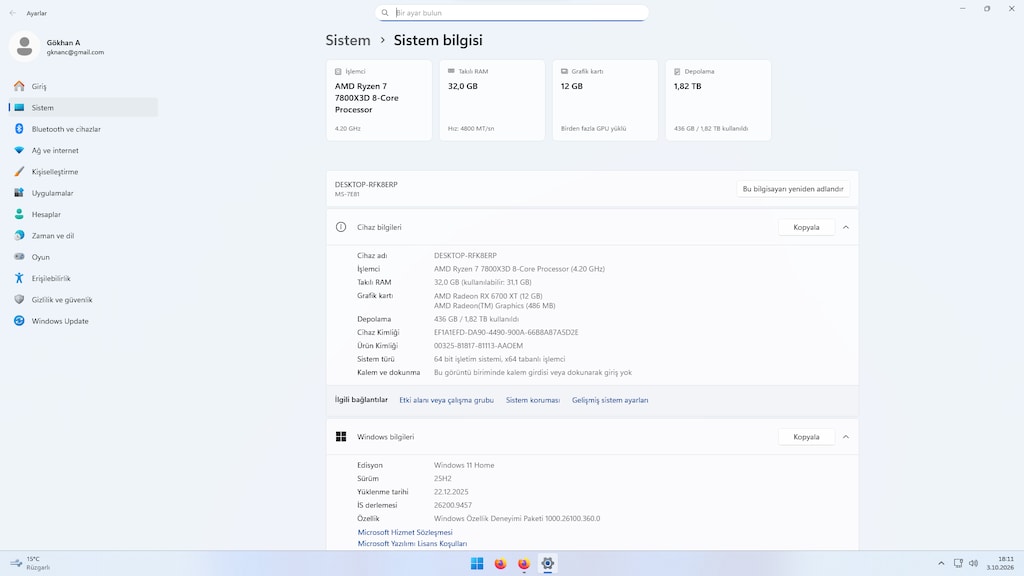
Task: Click the Giriş home icon in sidebar
Action: [19, 86]
